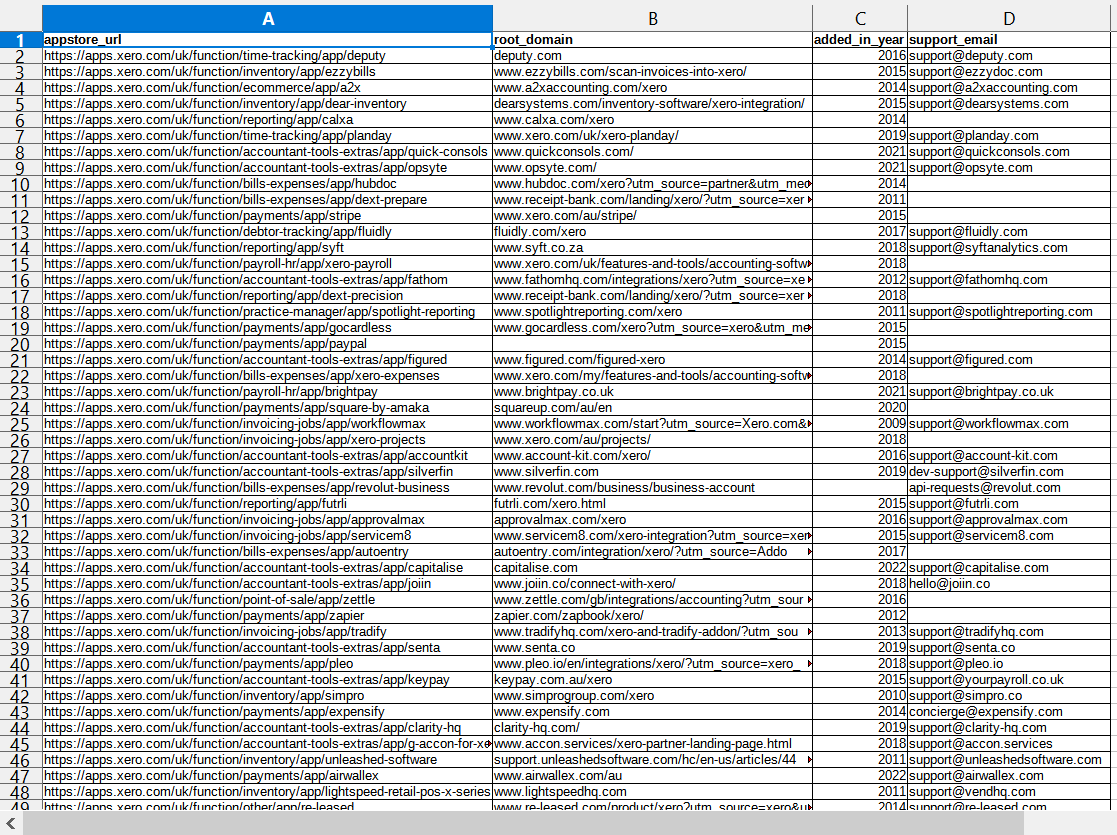Click the appstore_url header cell
This screenshot has width=1117, height=835.
(x=268, y=40)
